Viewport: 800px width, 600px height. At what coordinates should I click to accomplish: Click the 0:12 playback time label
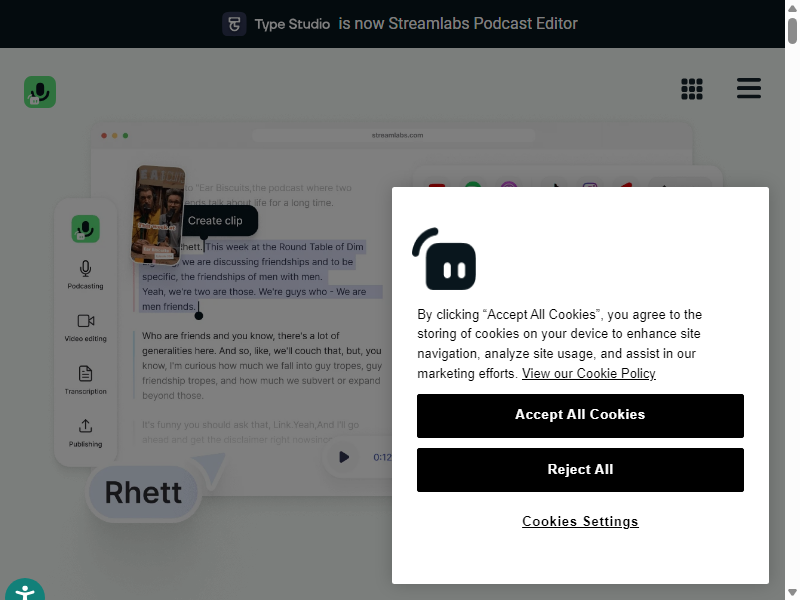[x=382, y=457]
